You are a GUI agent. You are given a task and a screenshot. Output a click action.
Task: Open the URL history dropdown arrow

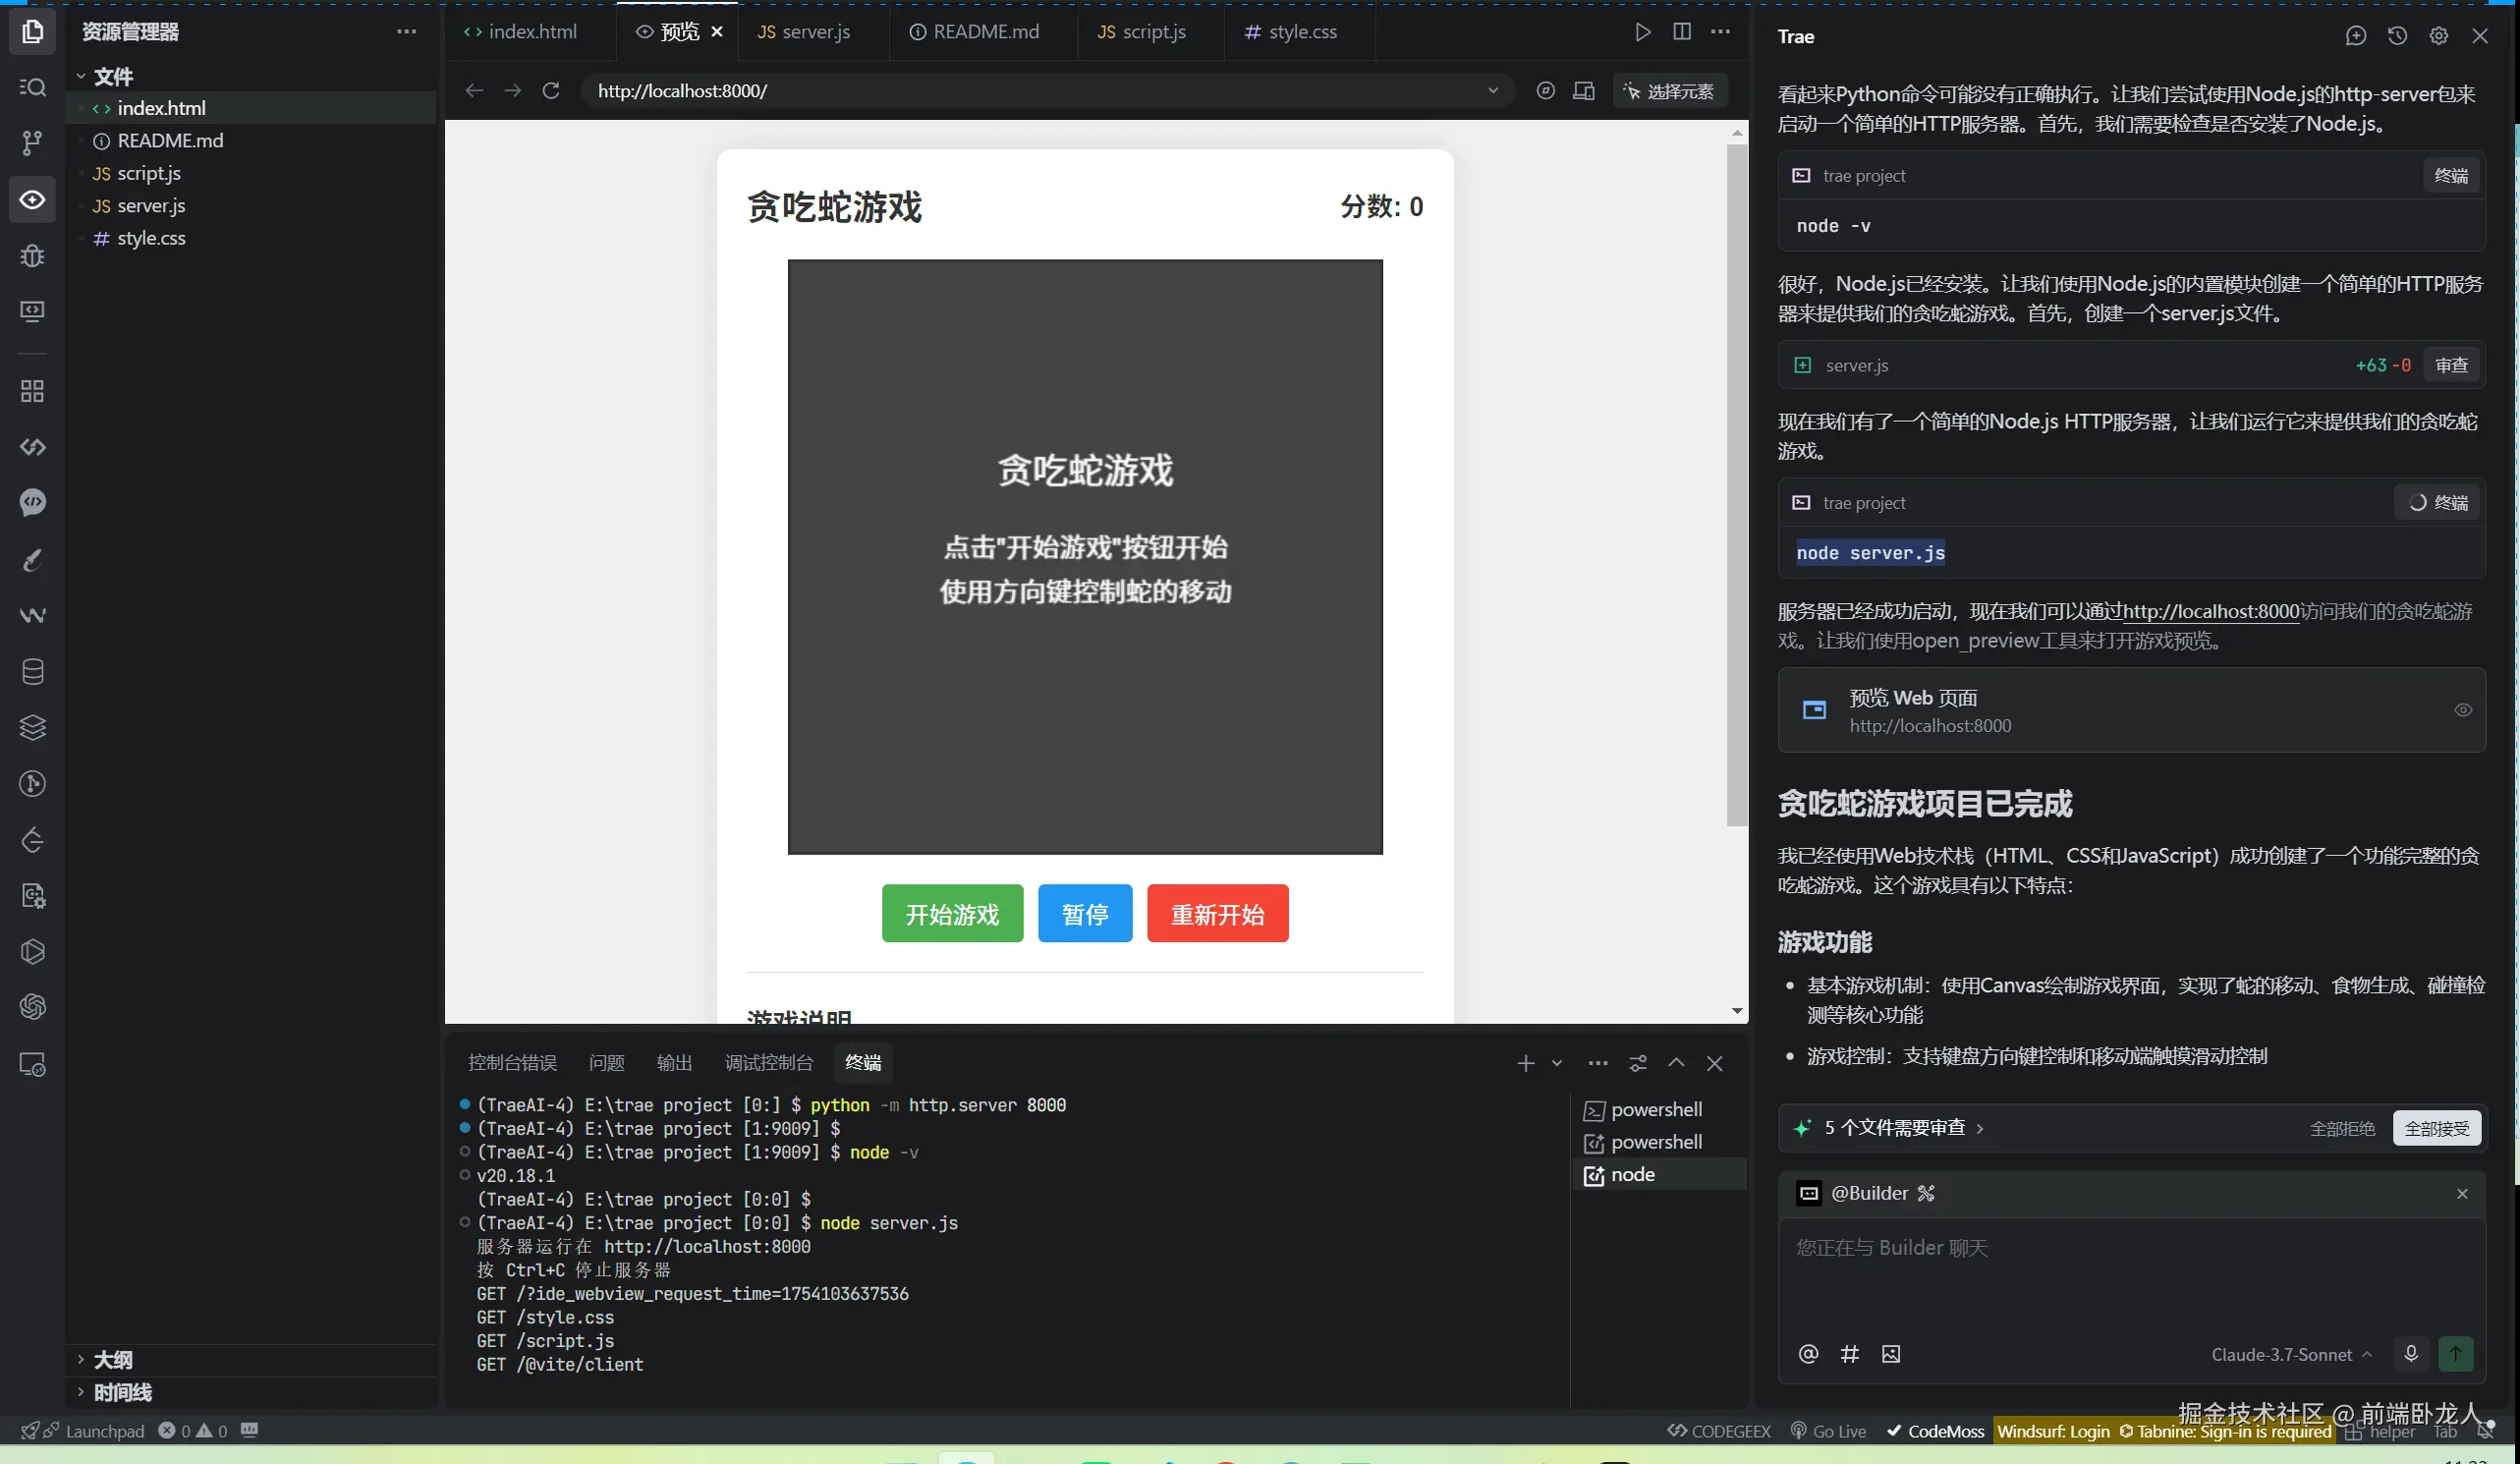pyautogui.click(x=1493, y=91)
